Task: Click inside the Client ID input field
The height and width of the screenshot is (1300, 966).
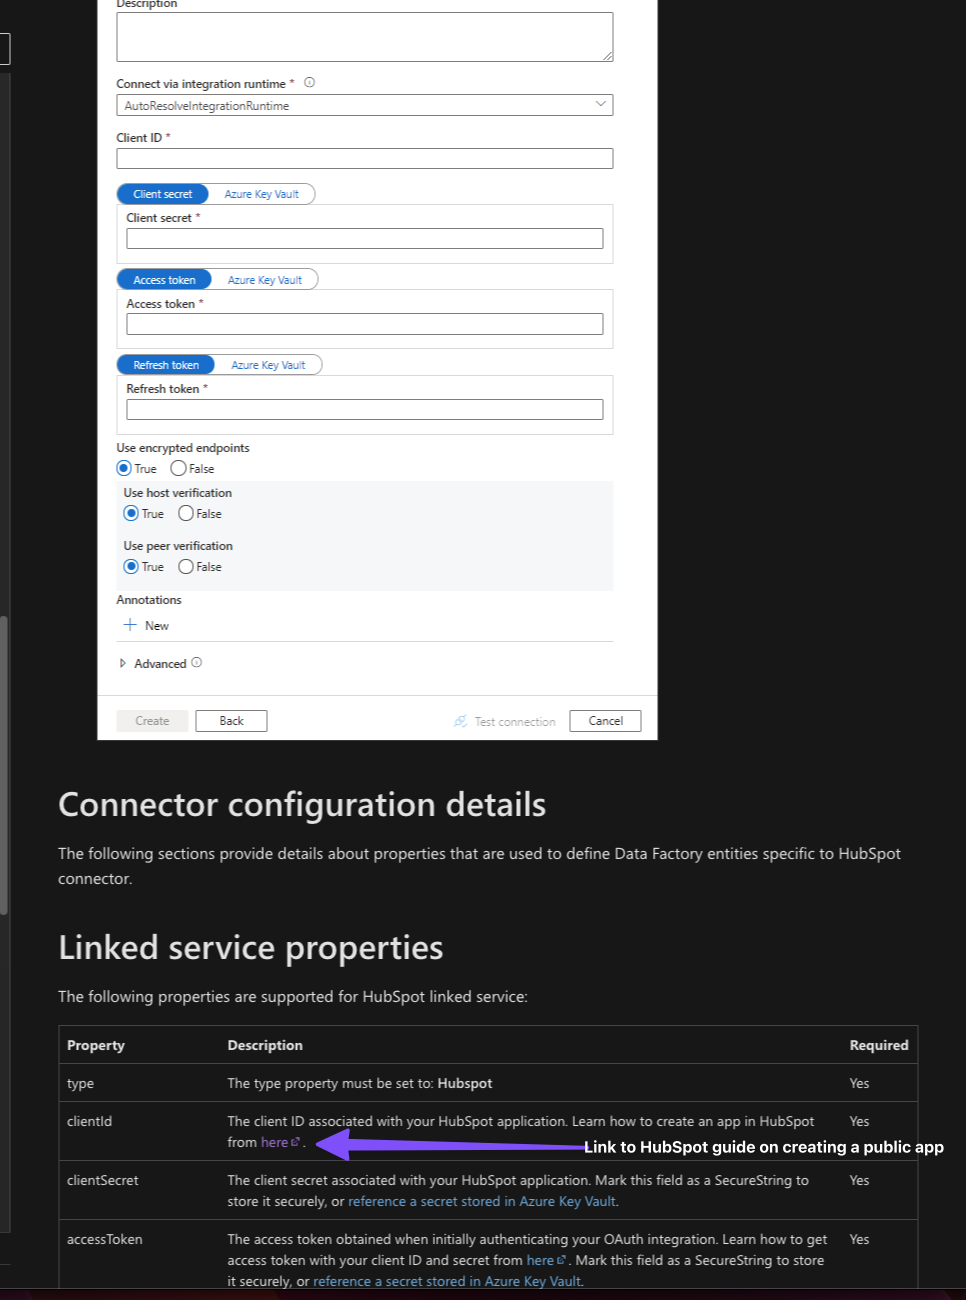Action: 365,158
